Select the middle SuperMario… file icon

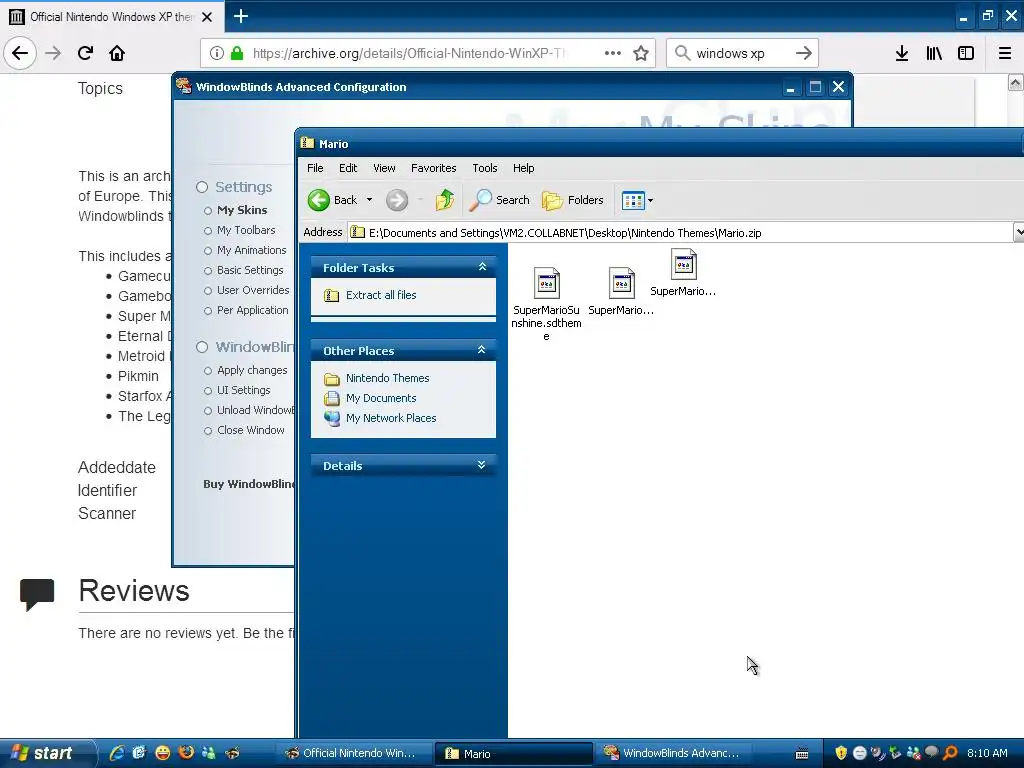click(621, 283)
